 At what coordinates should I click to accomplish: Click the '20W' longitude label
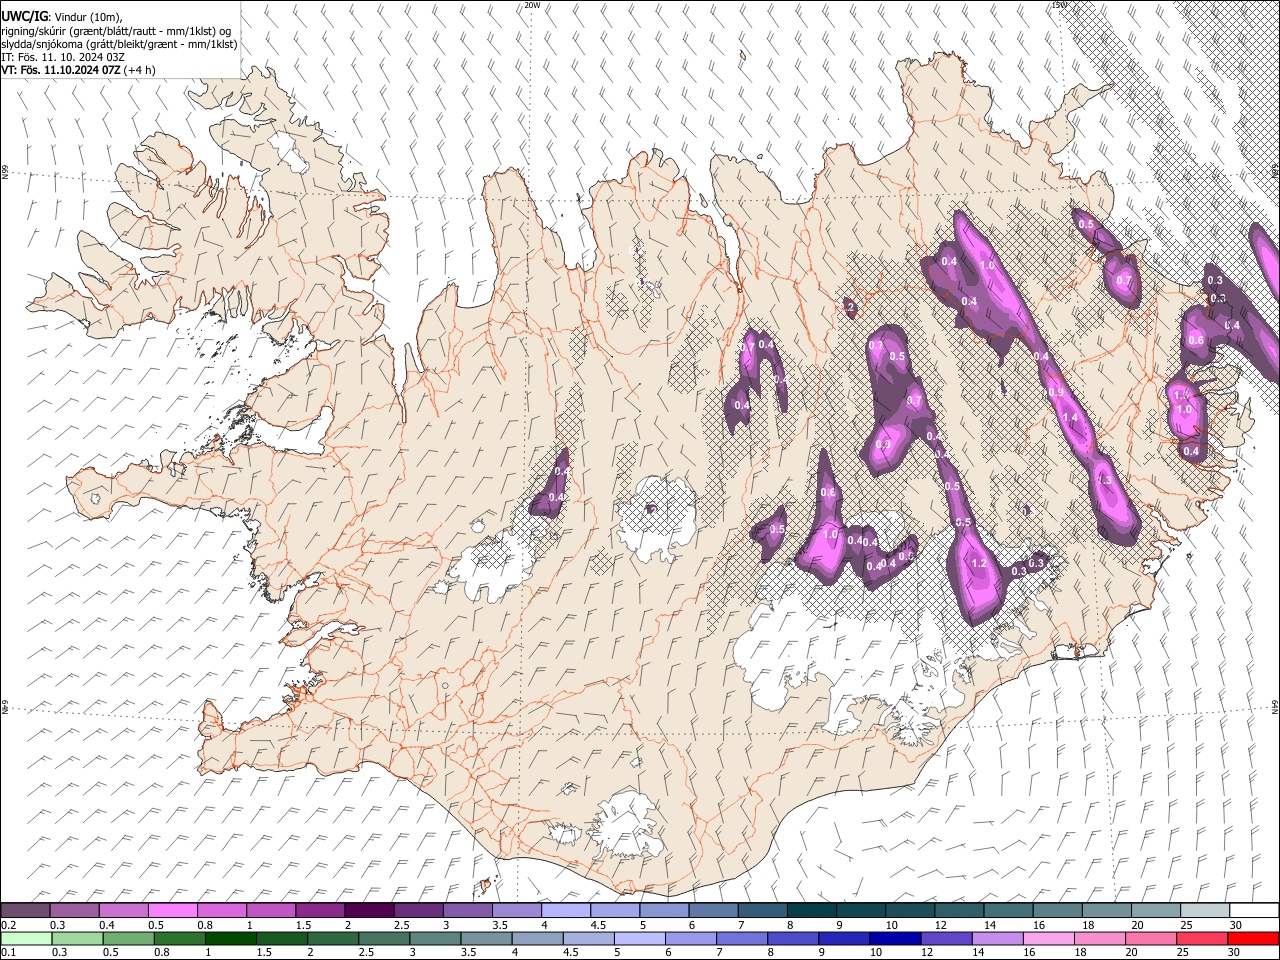coord(532,5)
